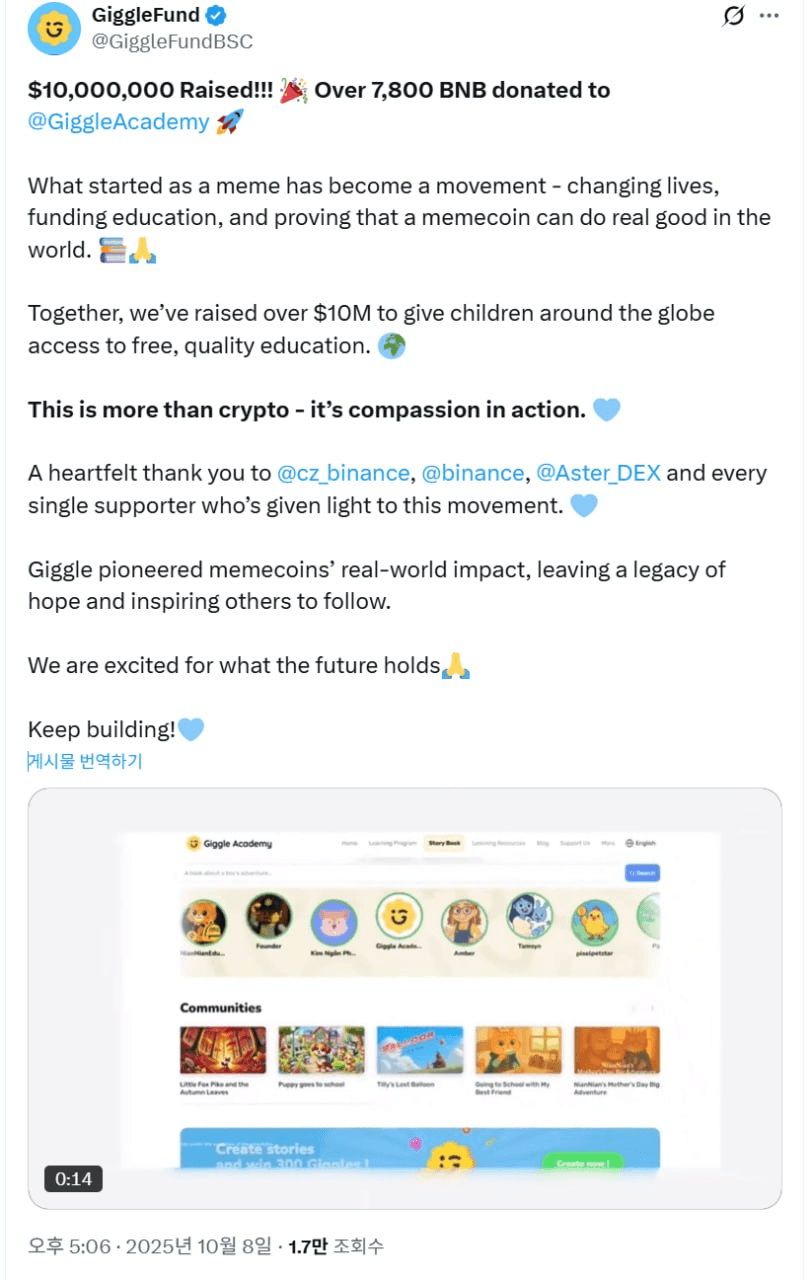811x1280 pixels.
Task: Open the GiggleFund display name
Action: [x=145, y=16]
